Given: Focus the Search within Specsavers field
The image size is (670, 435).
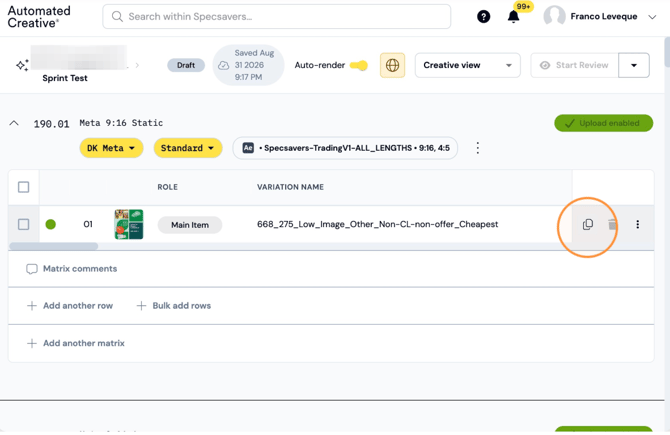Looking at the screenshot, I should pyautogui.click(x=276, y=17).
